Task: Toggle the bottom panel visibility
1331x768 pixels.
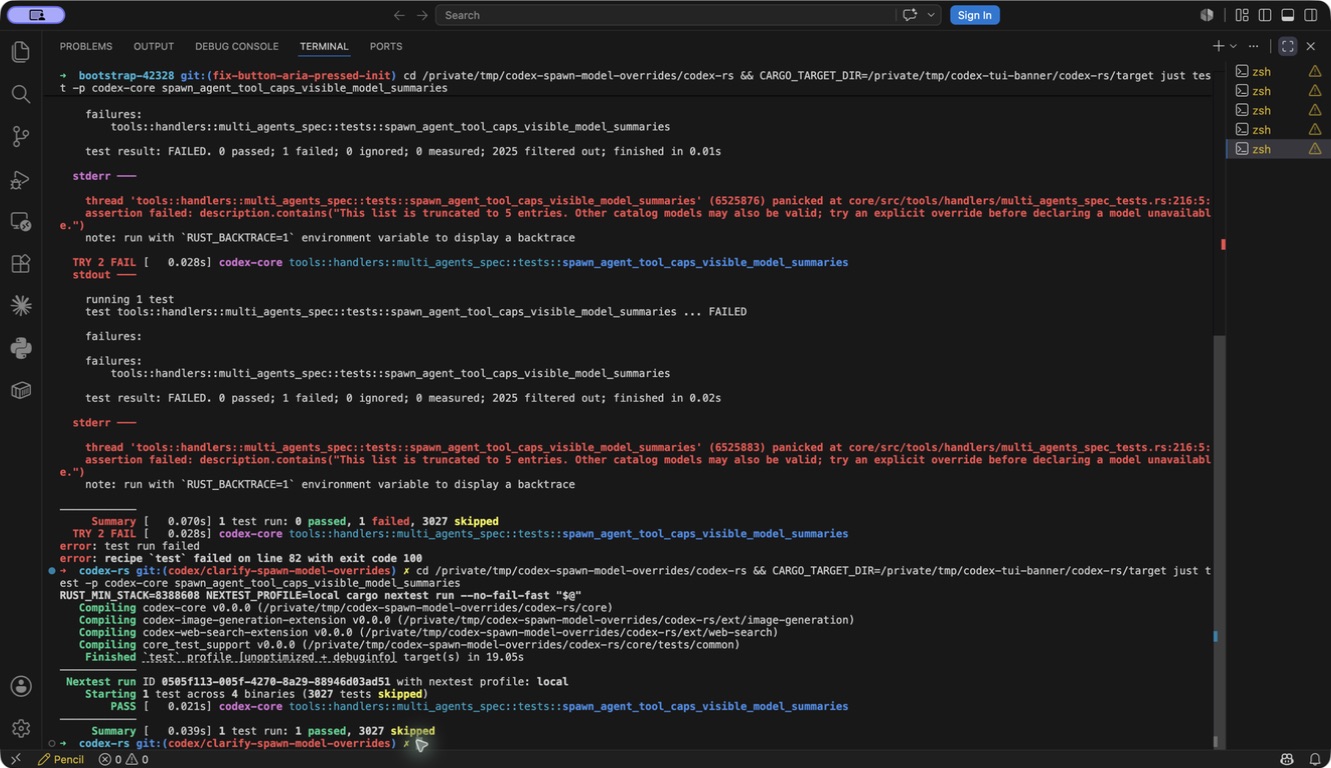Action: tap(1288, 15)
